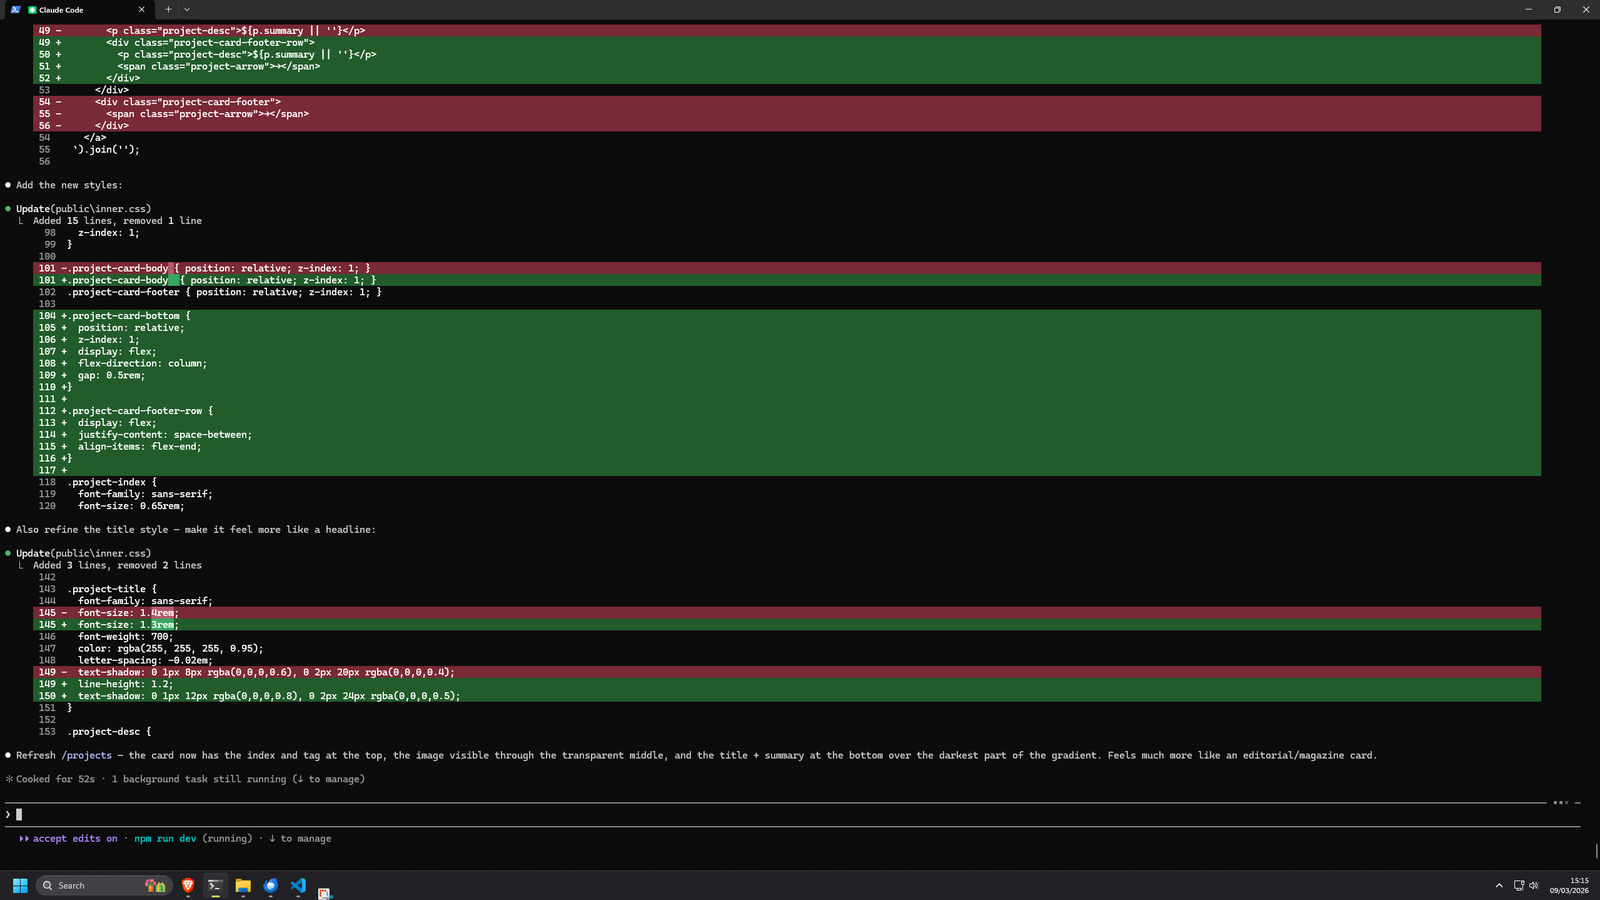Click the Terminal icon in the taskbar
The image size is (1600, 900).
215,886
